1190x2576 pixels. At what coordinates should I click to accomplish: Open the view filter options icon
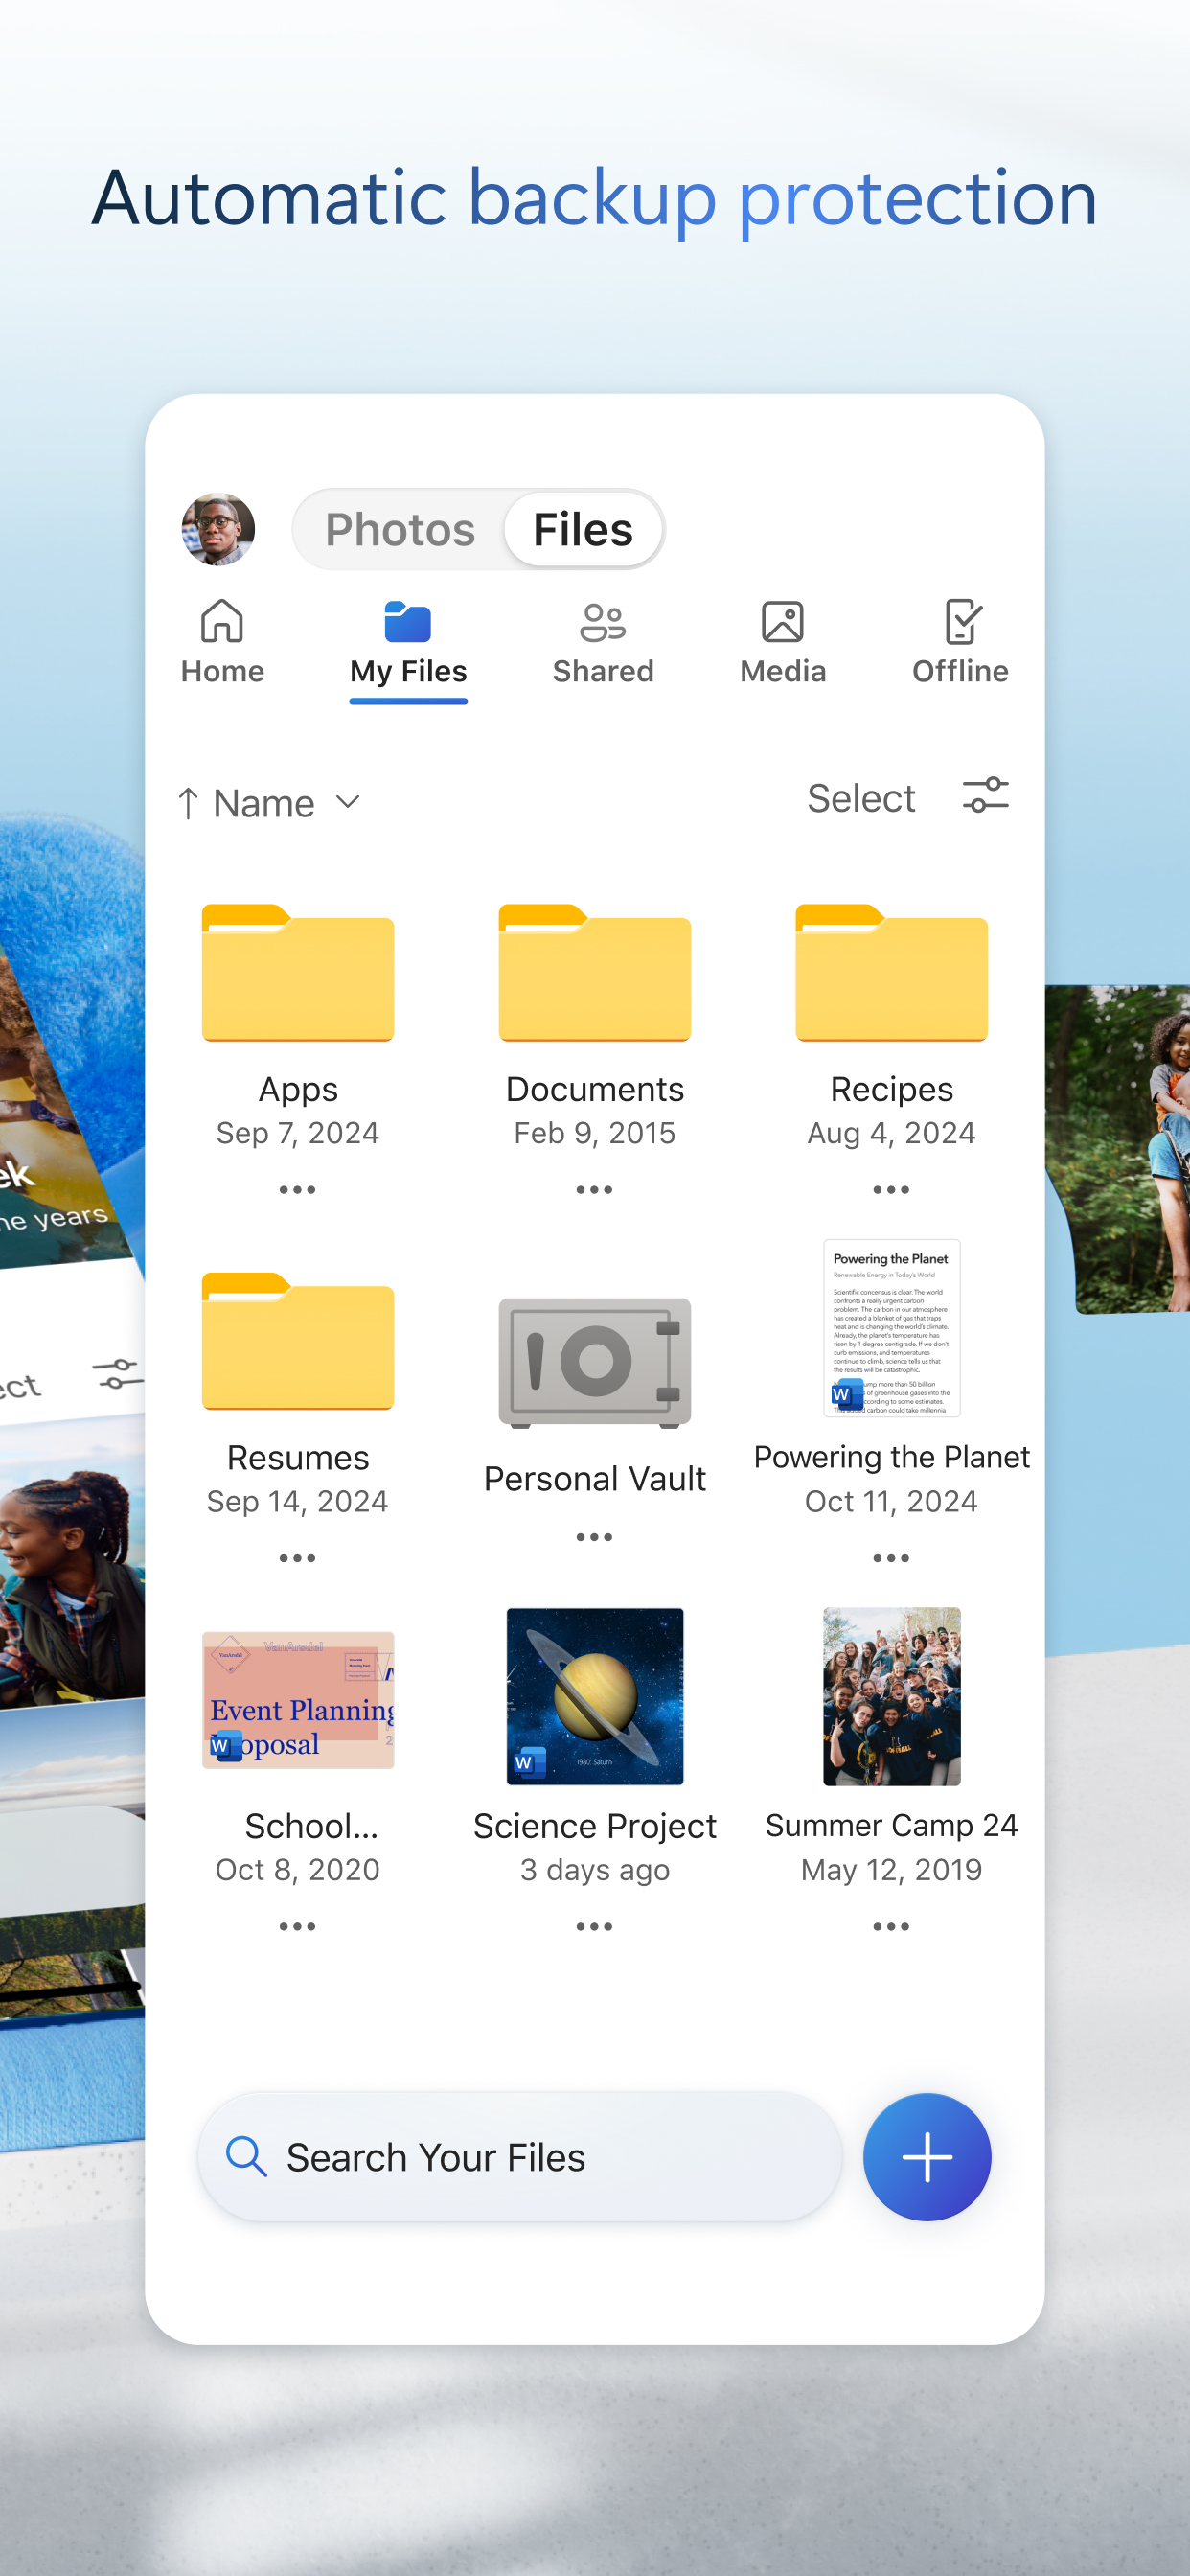985,797
